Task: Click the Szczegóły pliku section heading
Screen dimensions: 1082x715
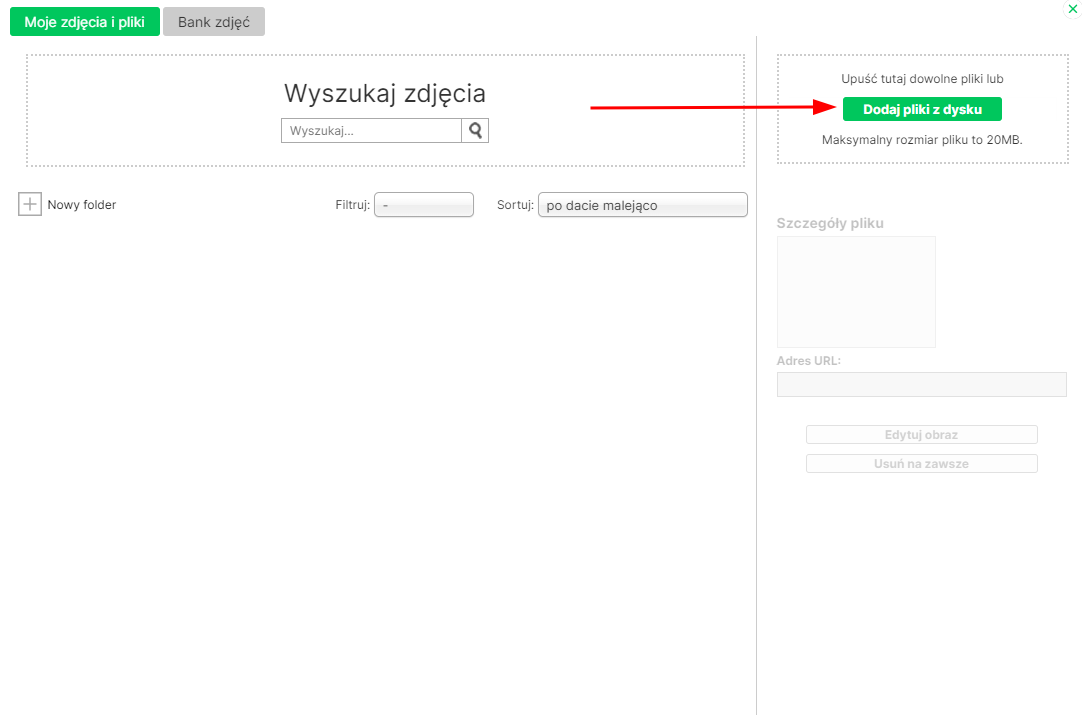Action: point(830,223)
